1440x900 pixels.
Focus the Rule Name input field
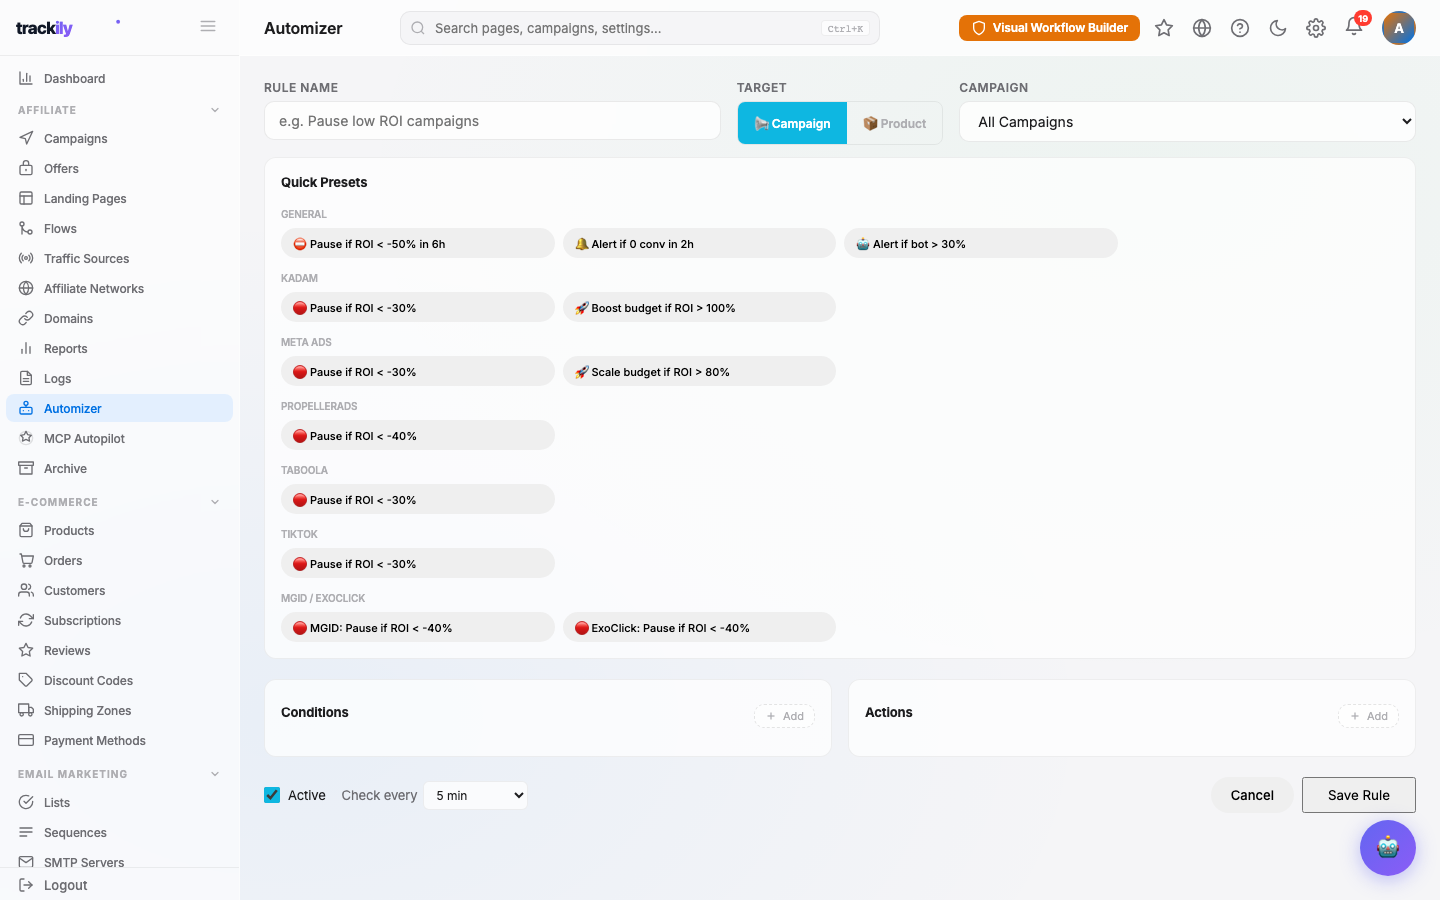(x=492, y=121)
